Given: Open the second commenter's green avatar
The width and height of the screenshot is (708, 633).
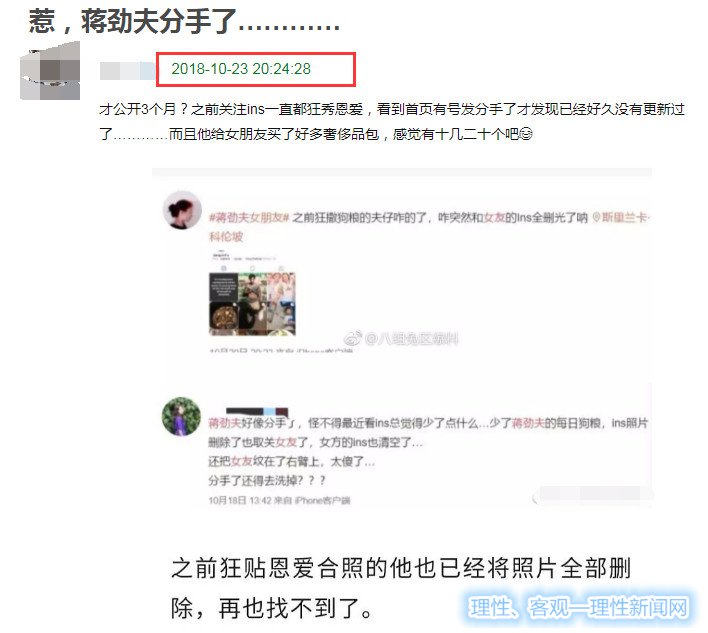Looking at the screenshot, I should 182,416.
